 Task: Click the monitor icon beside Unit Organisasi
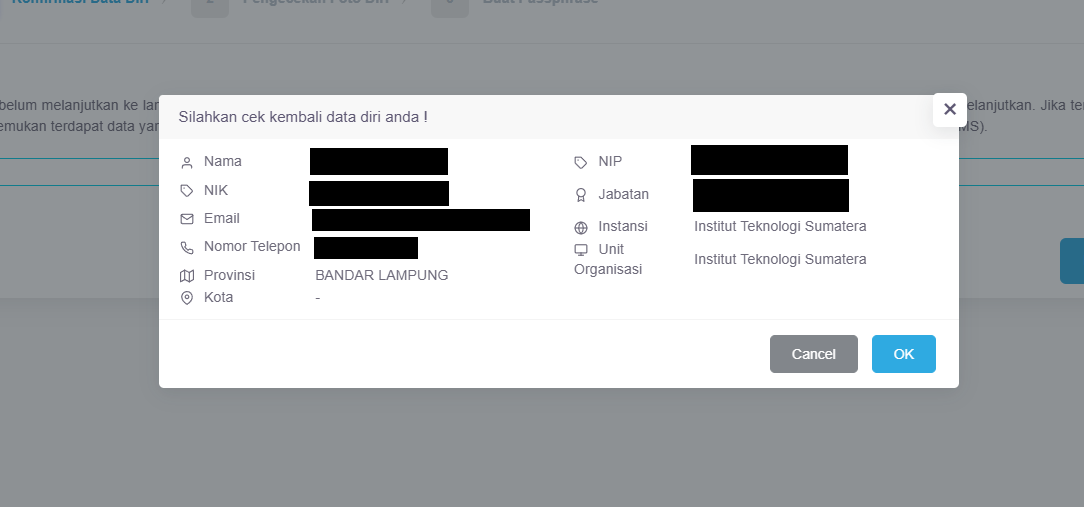(x=581, y=250)
